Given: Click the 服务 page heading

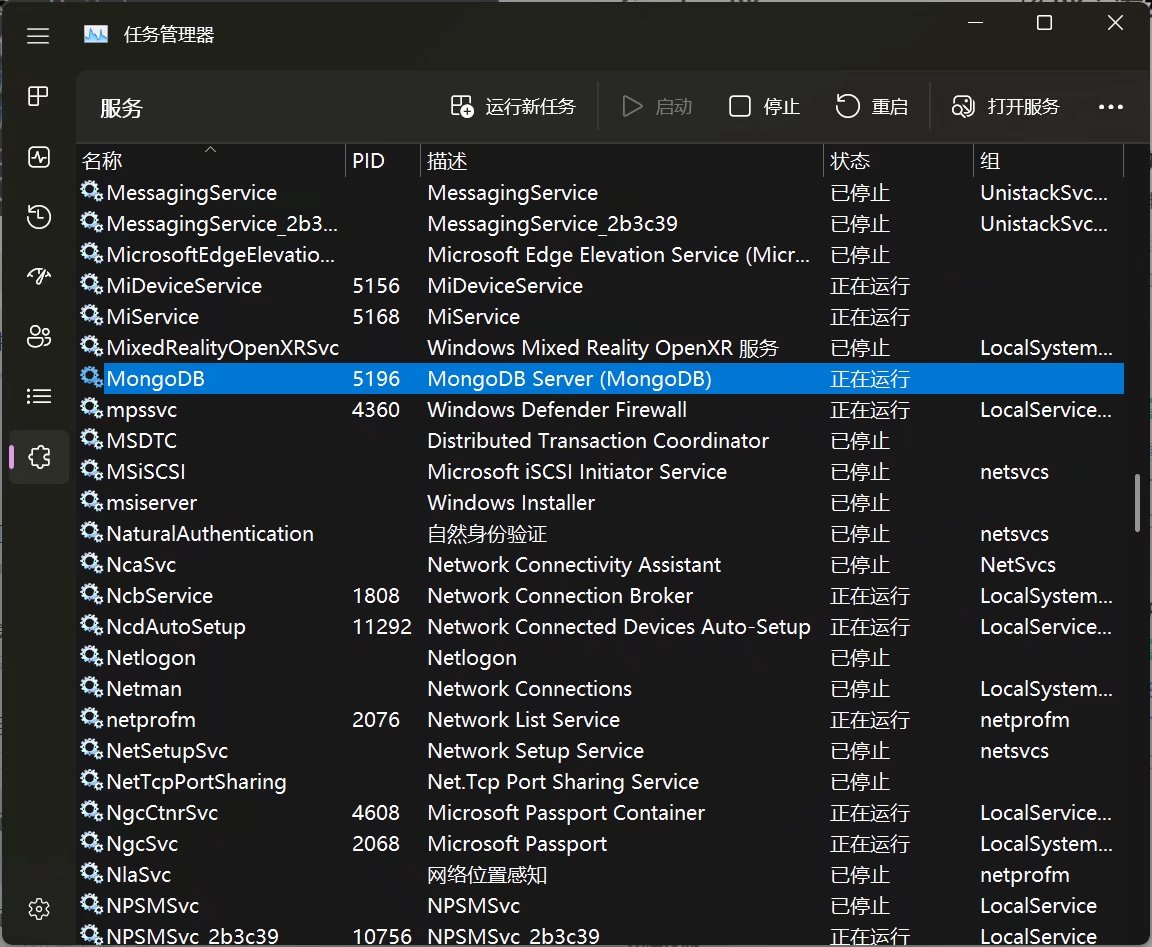Looking at the screenshot, I should (121, 108).
